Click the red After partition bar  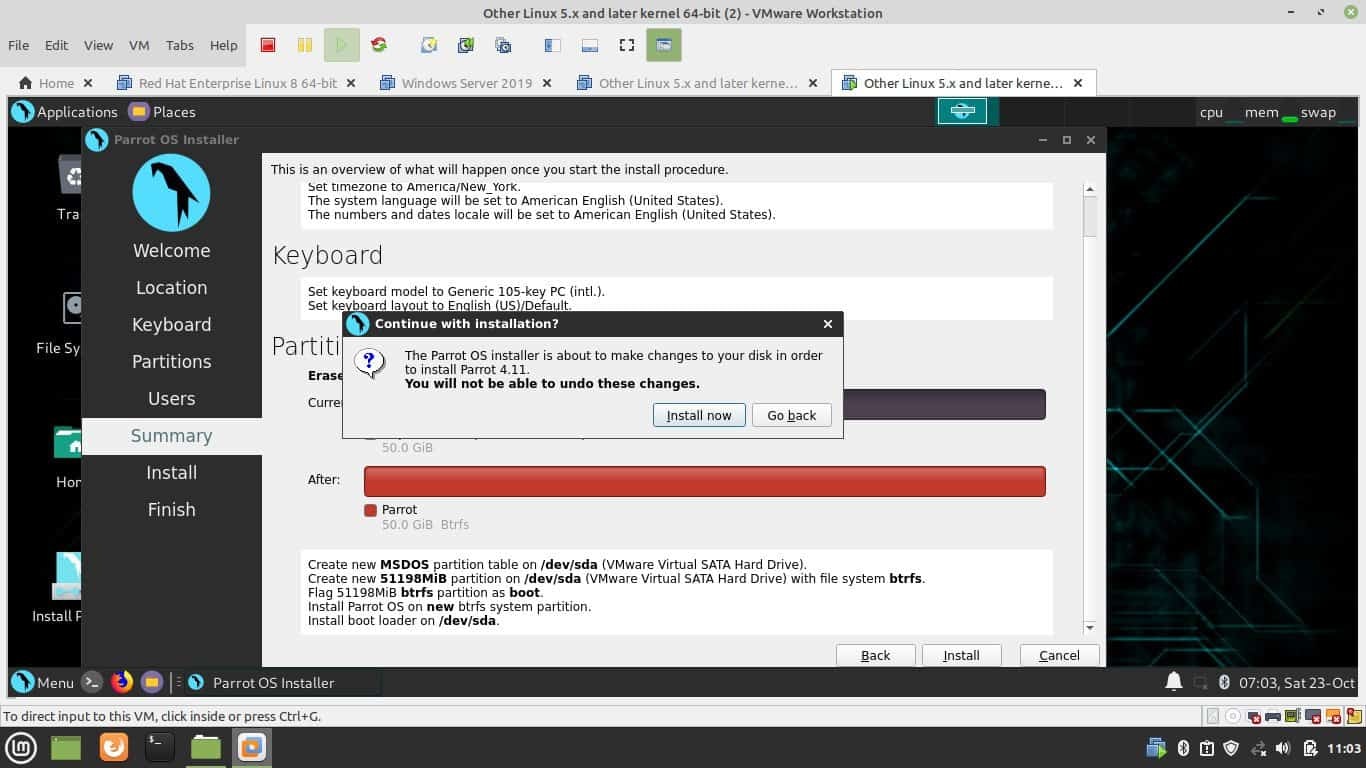pyautogui.click(x=705, y=481)
